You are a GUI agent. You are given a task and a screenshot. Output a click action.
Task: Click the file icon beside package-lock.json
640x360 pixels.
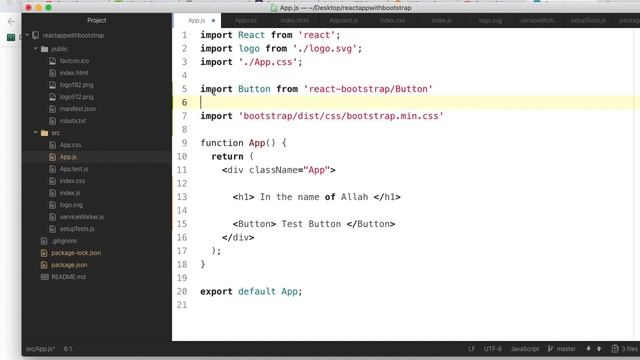[44, 253]
